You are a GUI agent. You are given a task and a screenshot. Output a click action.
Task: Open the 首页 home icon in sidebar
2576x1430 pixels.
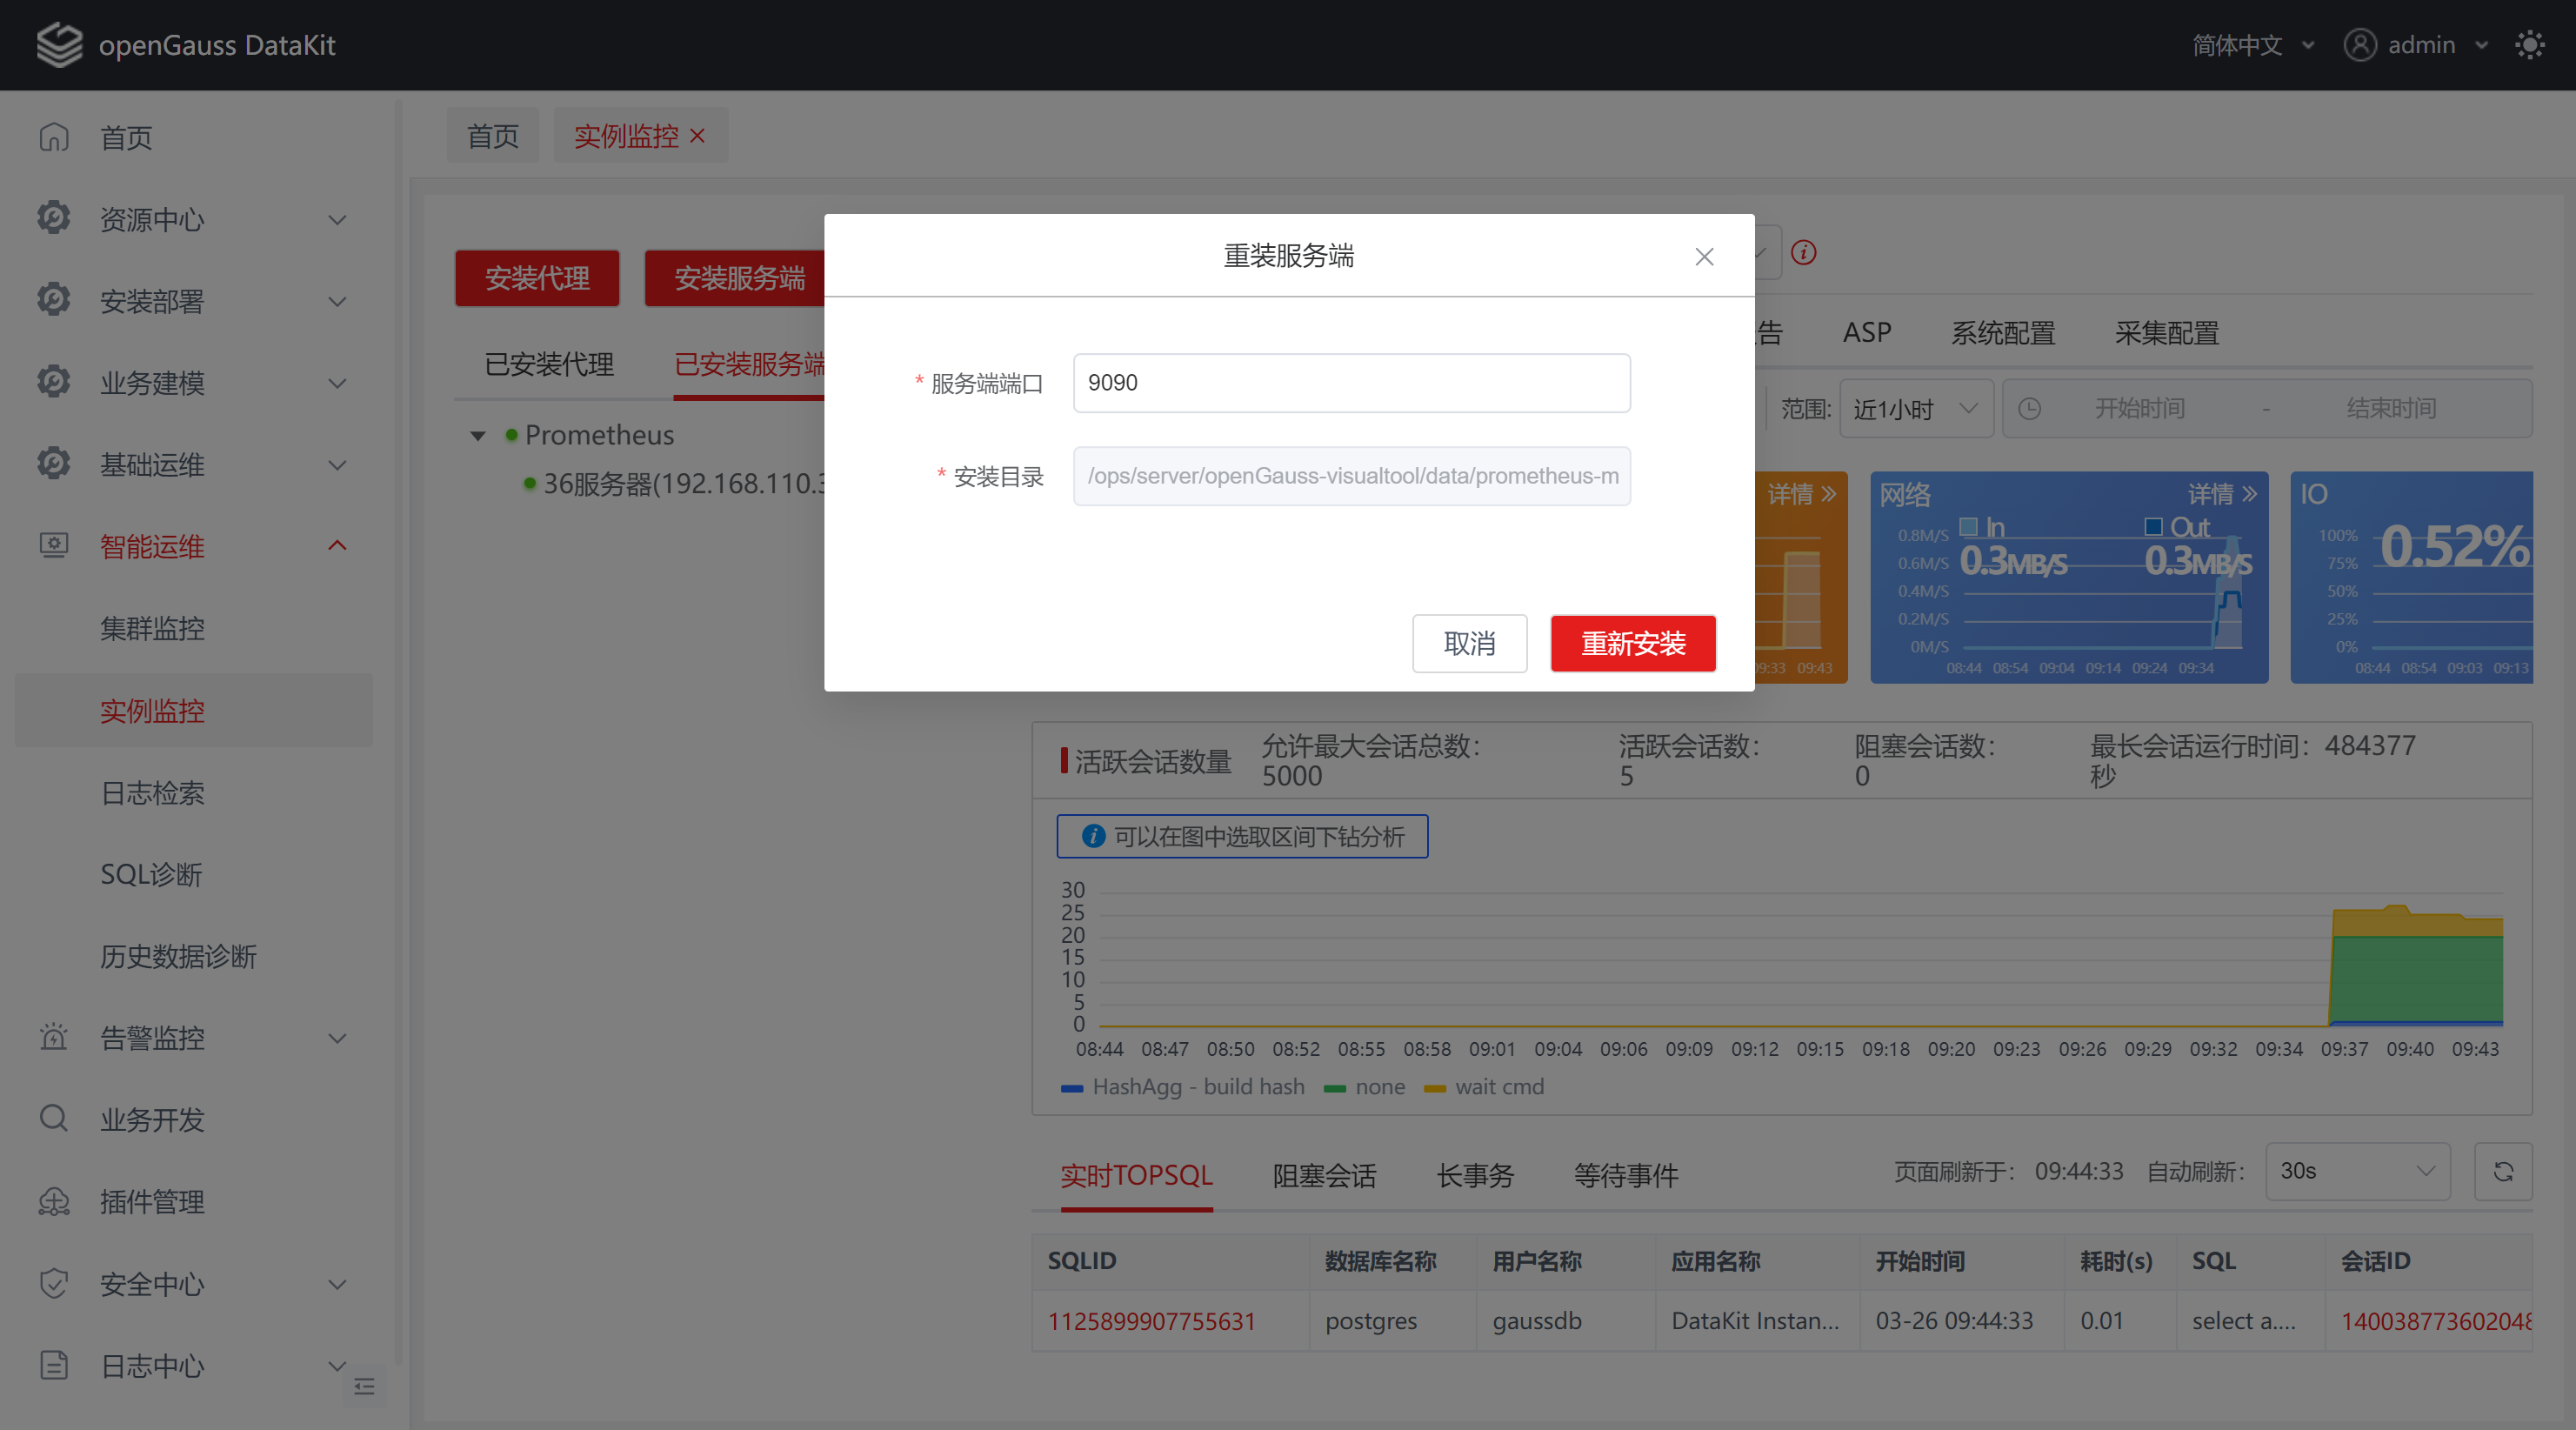[53, 138]
